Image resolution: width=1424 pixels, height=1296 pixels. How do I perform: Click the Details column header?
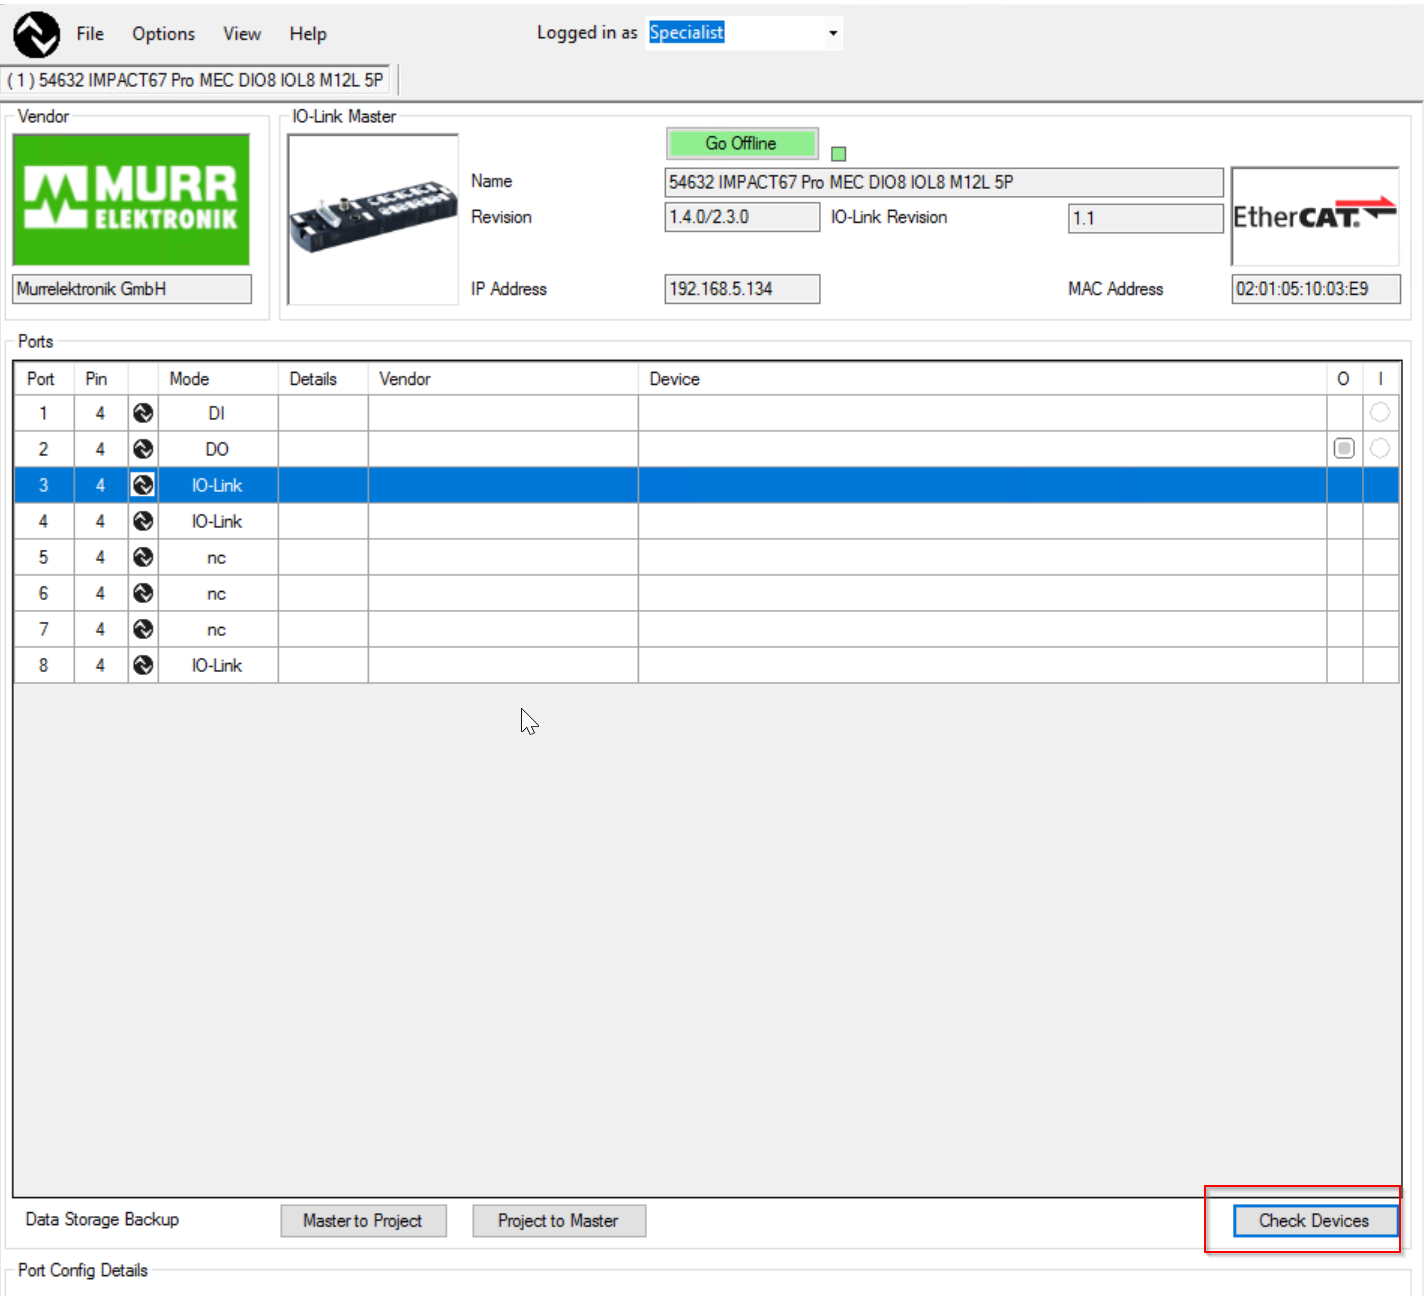(x=322, y=379)
